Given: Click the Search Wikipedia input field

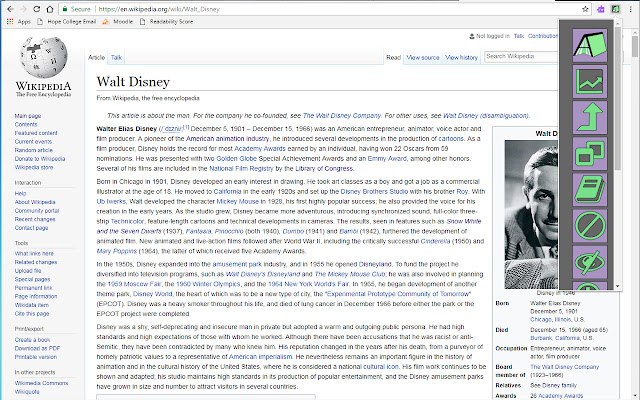Looking at the screenshot, I should 518,57.
